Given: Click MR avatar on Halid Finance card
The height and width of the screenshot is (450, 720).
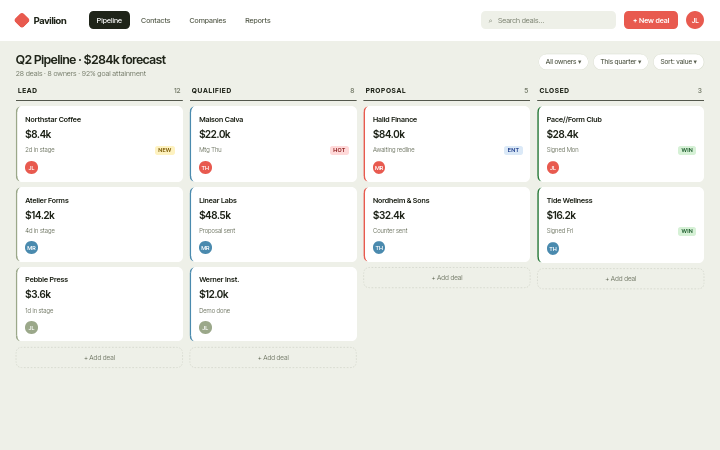Looking at the screenshot, I should (x=379, y=168).
